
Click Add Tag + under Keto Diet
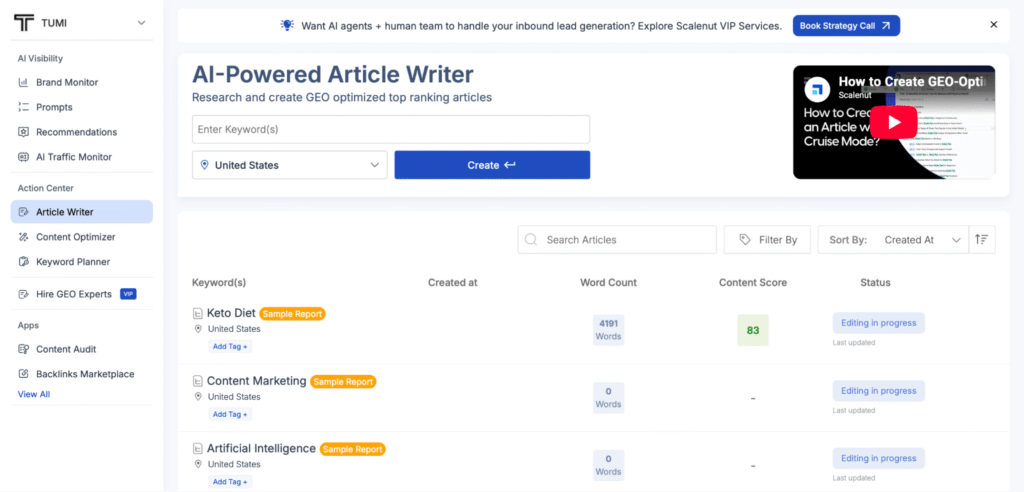tap(230, 346)
